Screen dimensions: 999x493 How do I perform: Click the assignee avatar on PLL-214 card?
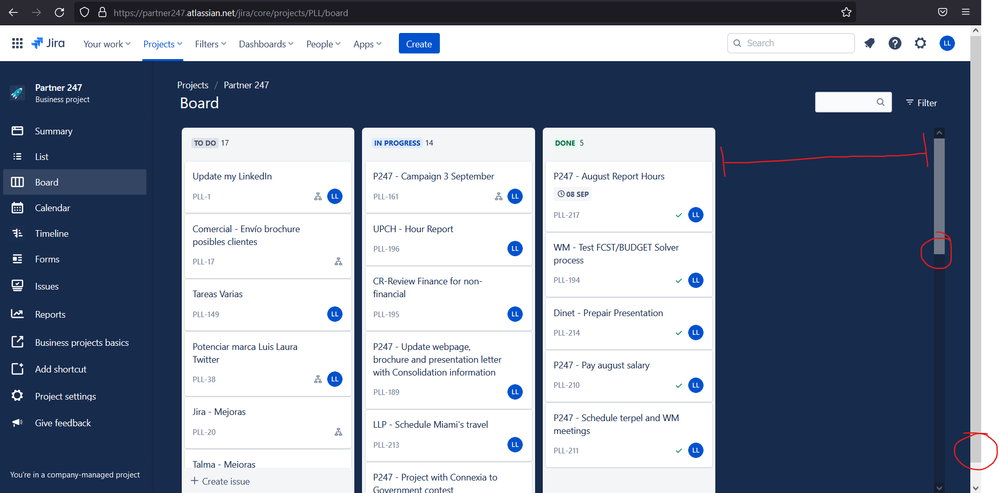coord(696,332)
